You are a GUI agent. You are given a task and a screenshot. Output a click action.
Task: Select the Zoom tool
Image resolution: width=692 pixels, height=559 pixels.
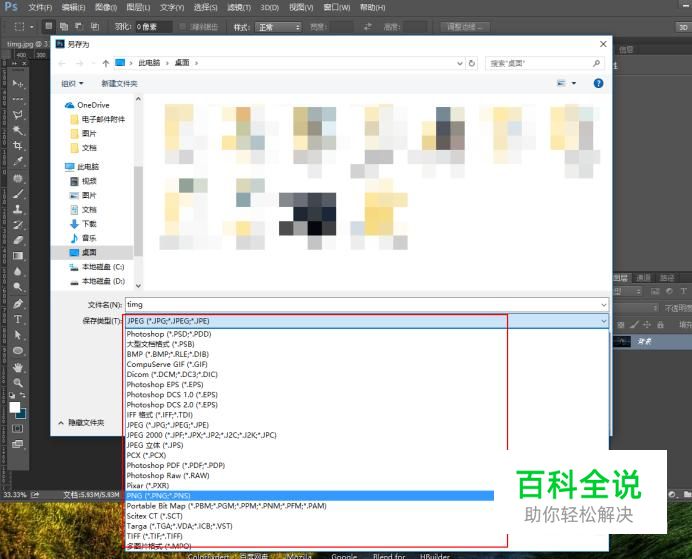tap(18, 383)
